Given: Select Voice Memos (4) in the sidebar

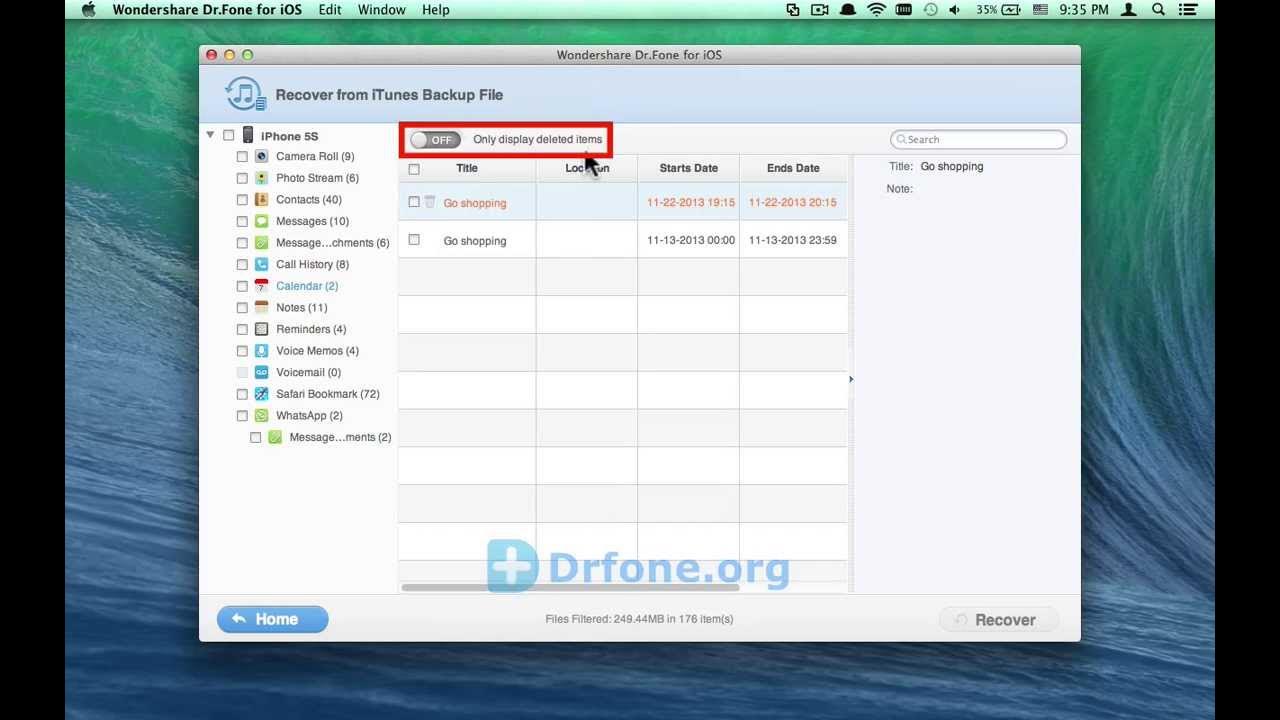Looking at the screenshot, I should 317,351.
